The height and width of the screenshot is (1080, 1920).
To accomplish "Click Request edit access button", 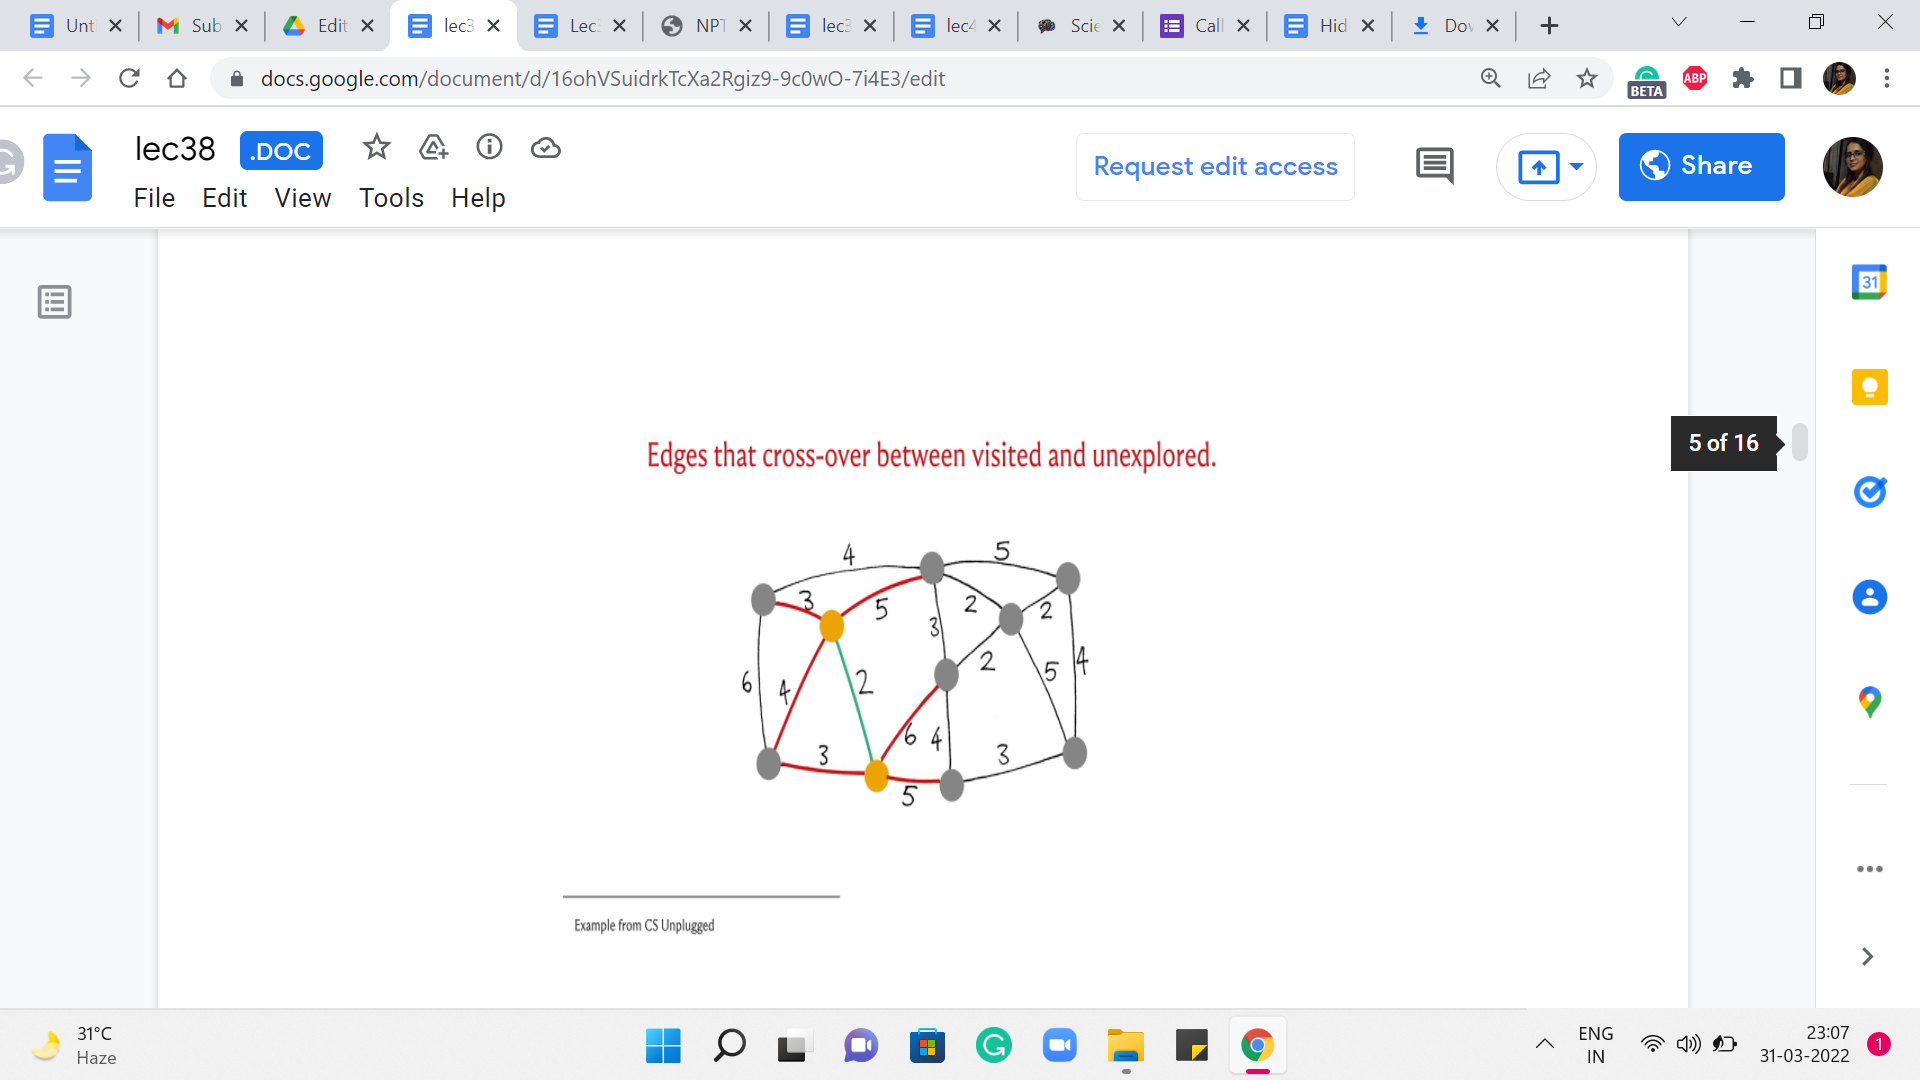I will (x=1215, y=166).
